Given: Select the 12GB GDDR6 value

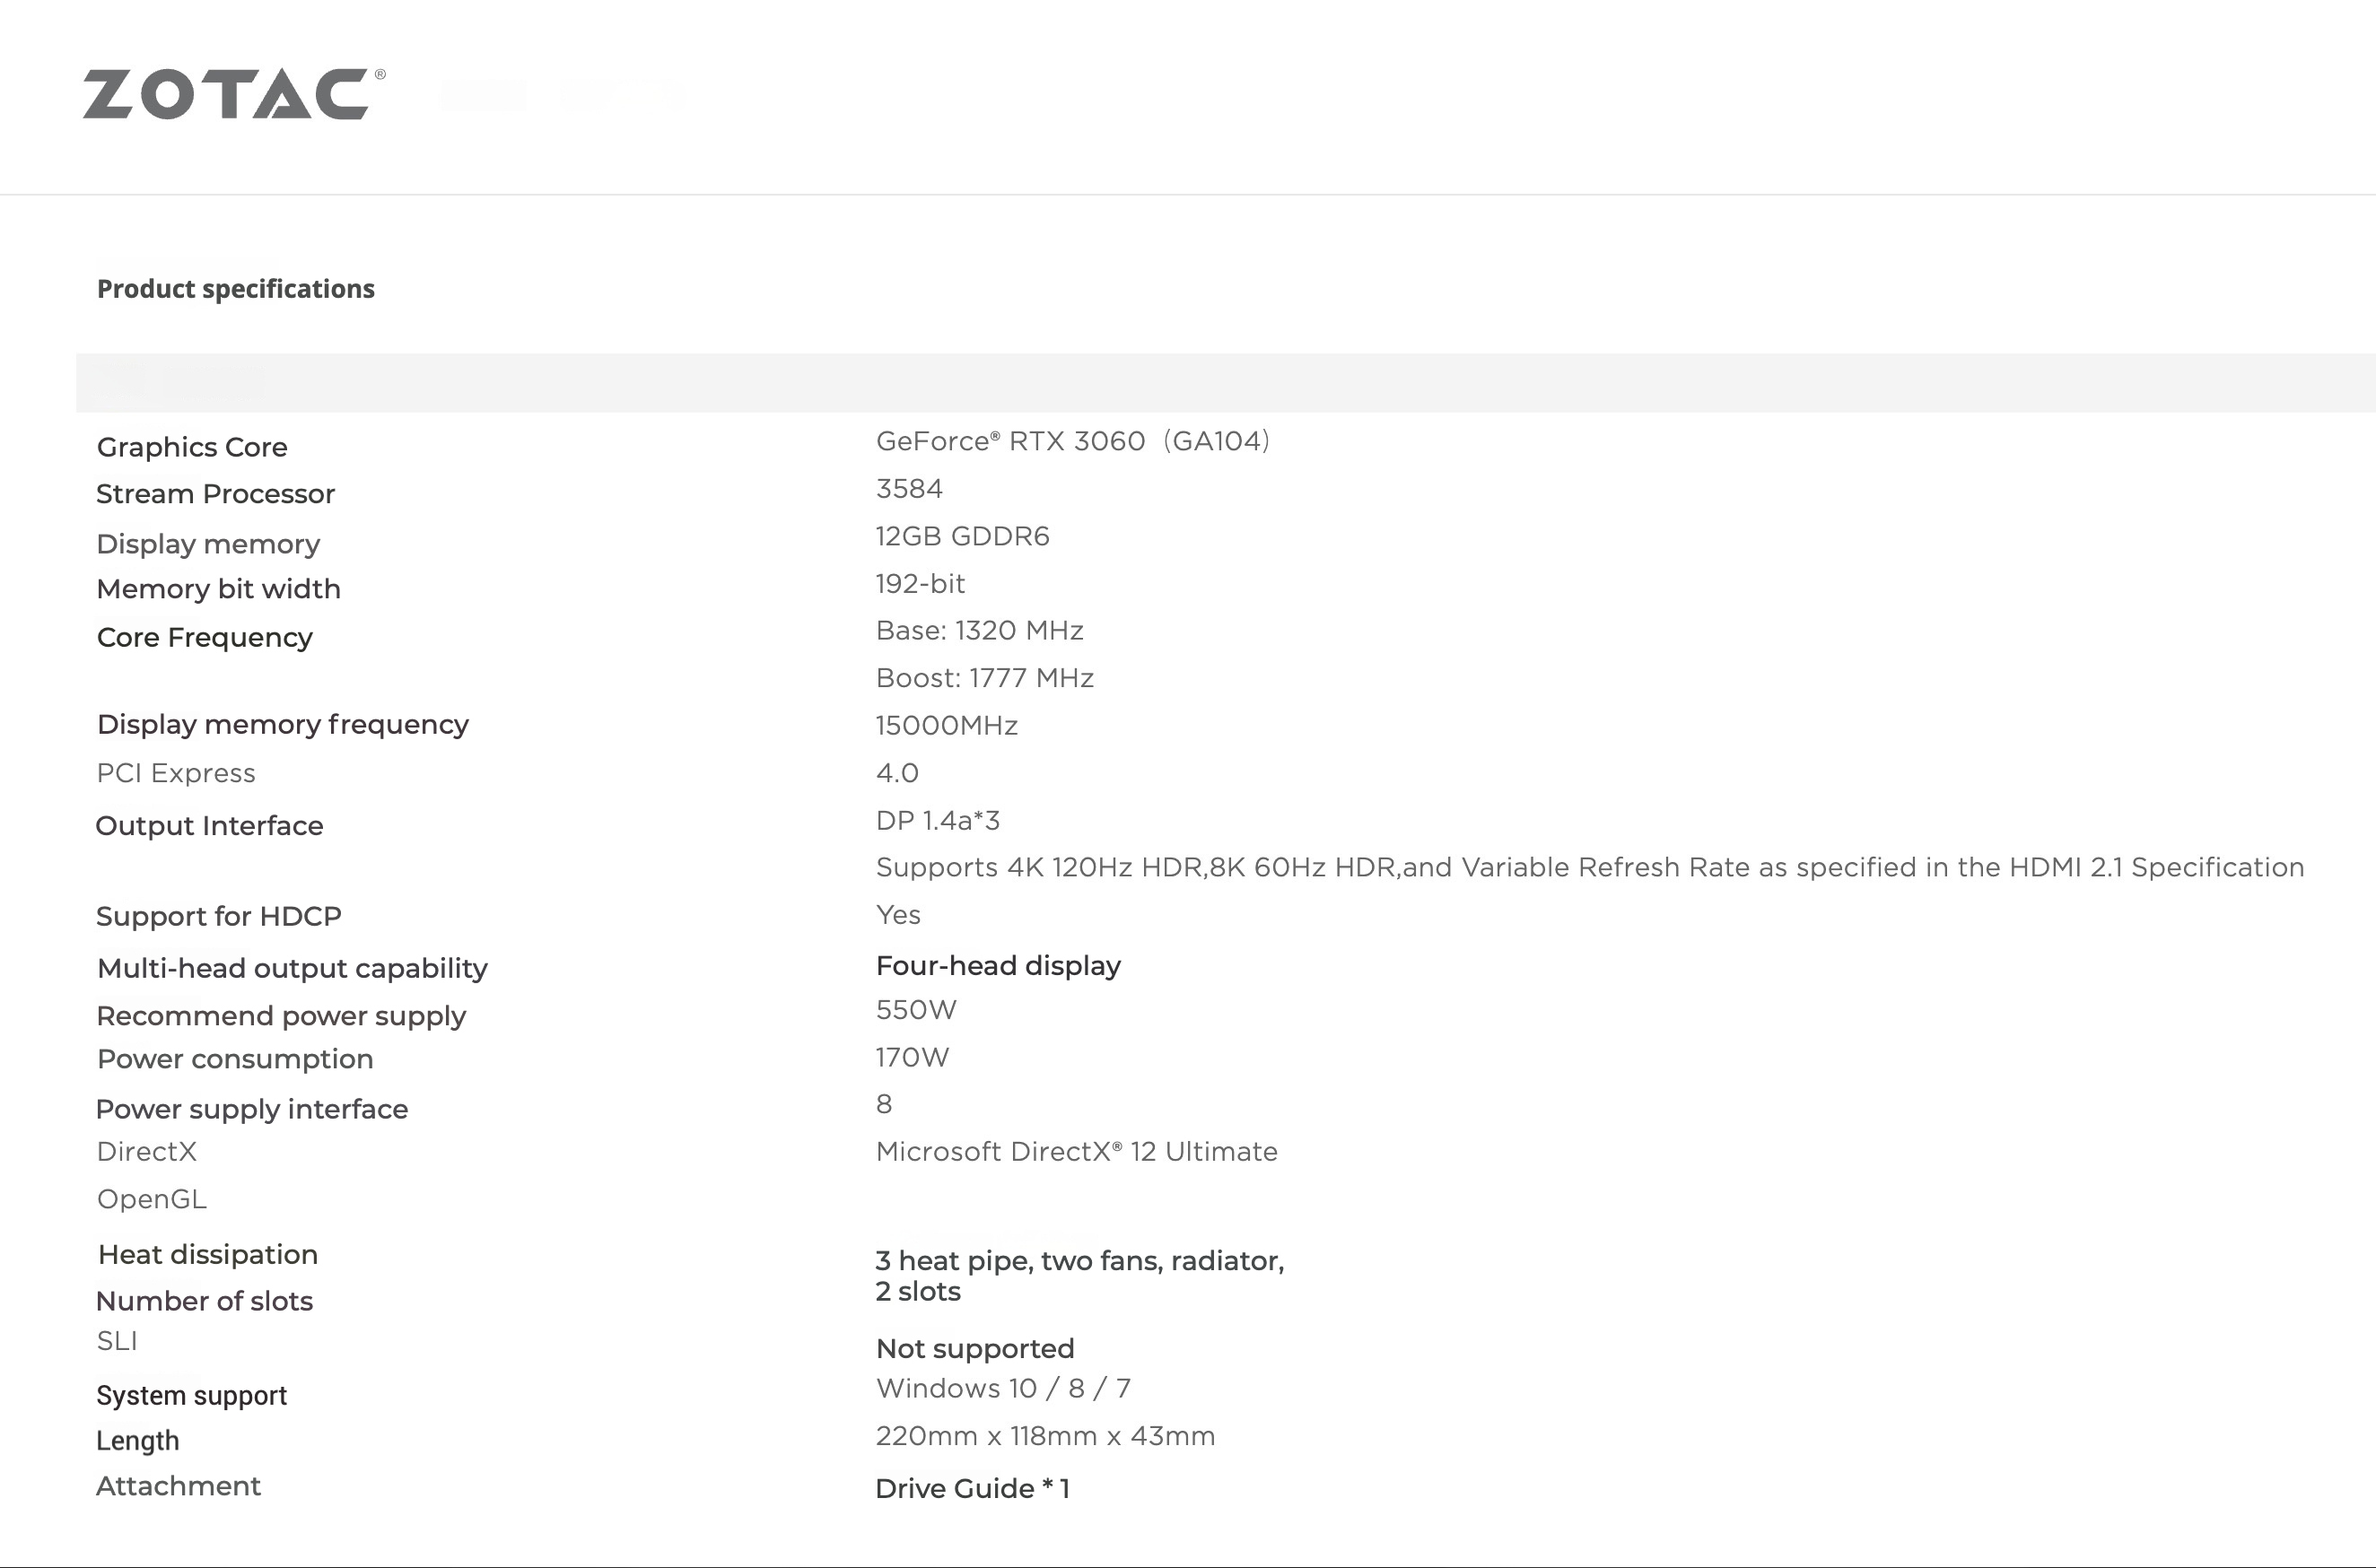Looking at the screenshot, I should [x=963, y=537].
